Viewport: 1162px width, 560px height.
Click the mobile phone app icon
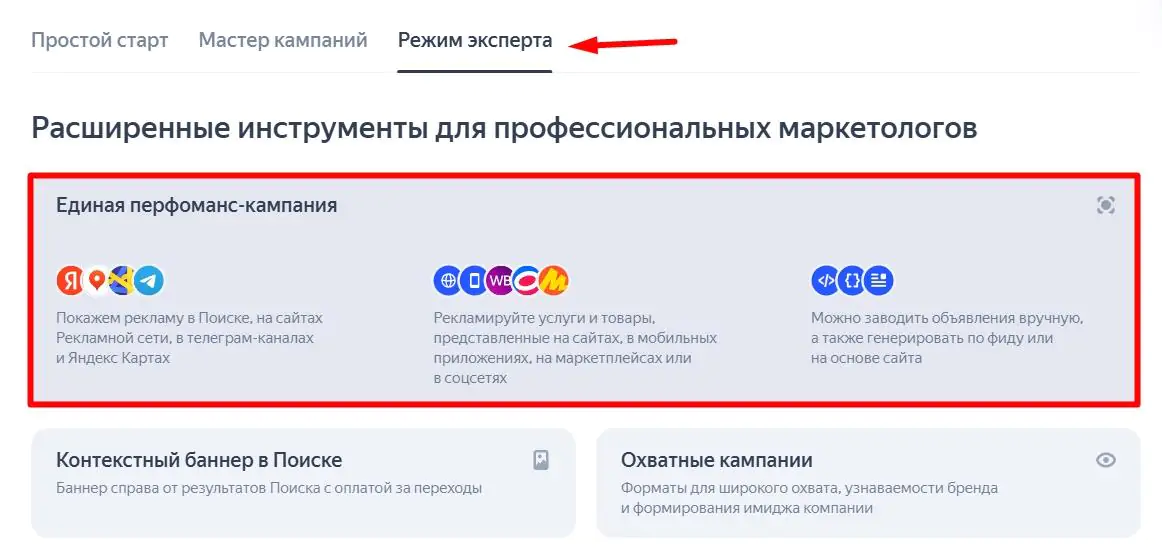coord(474,280)
